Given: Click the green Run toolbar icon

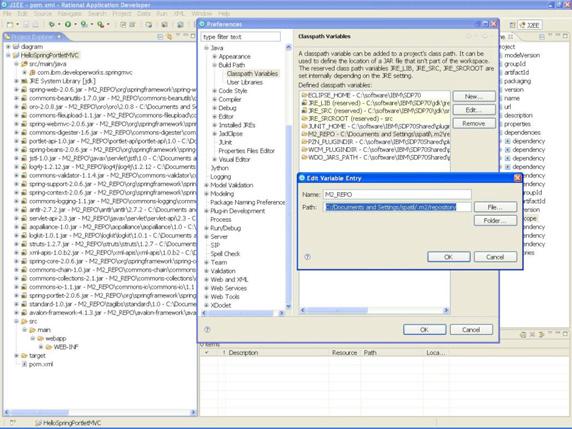Looking at the screenshot, I should 68,24.
